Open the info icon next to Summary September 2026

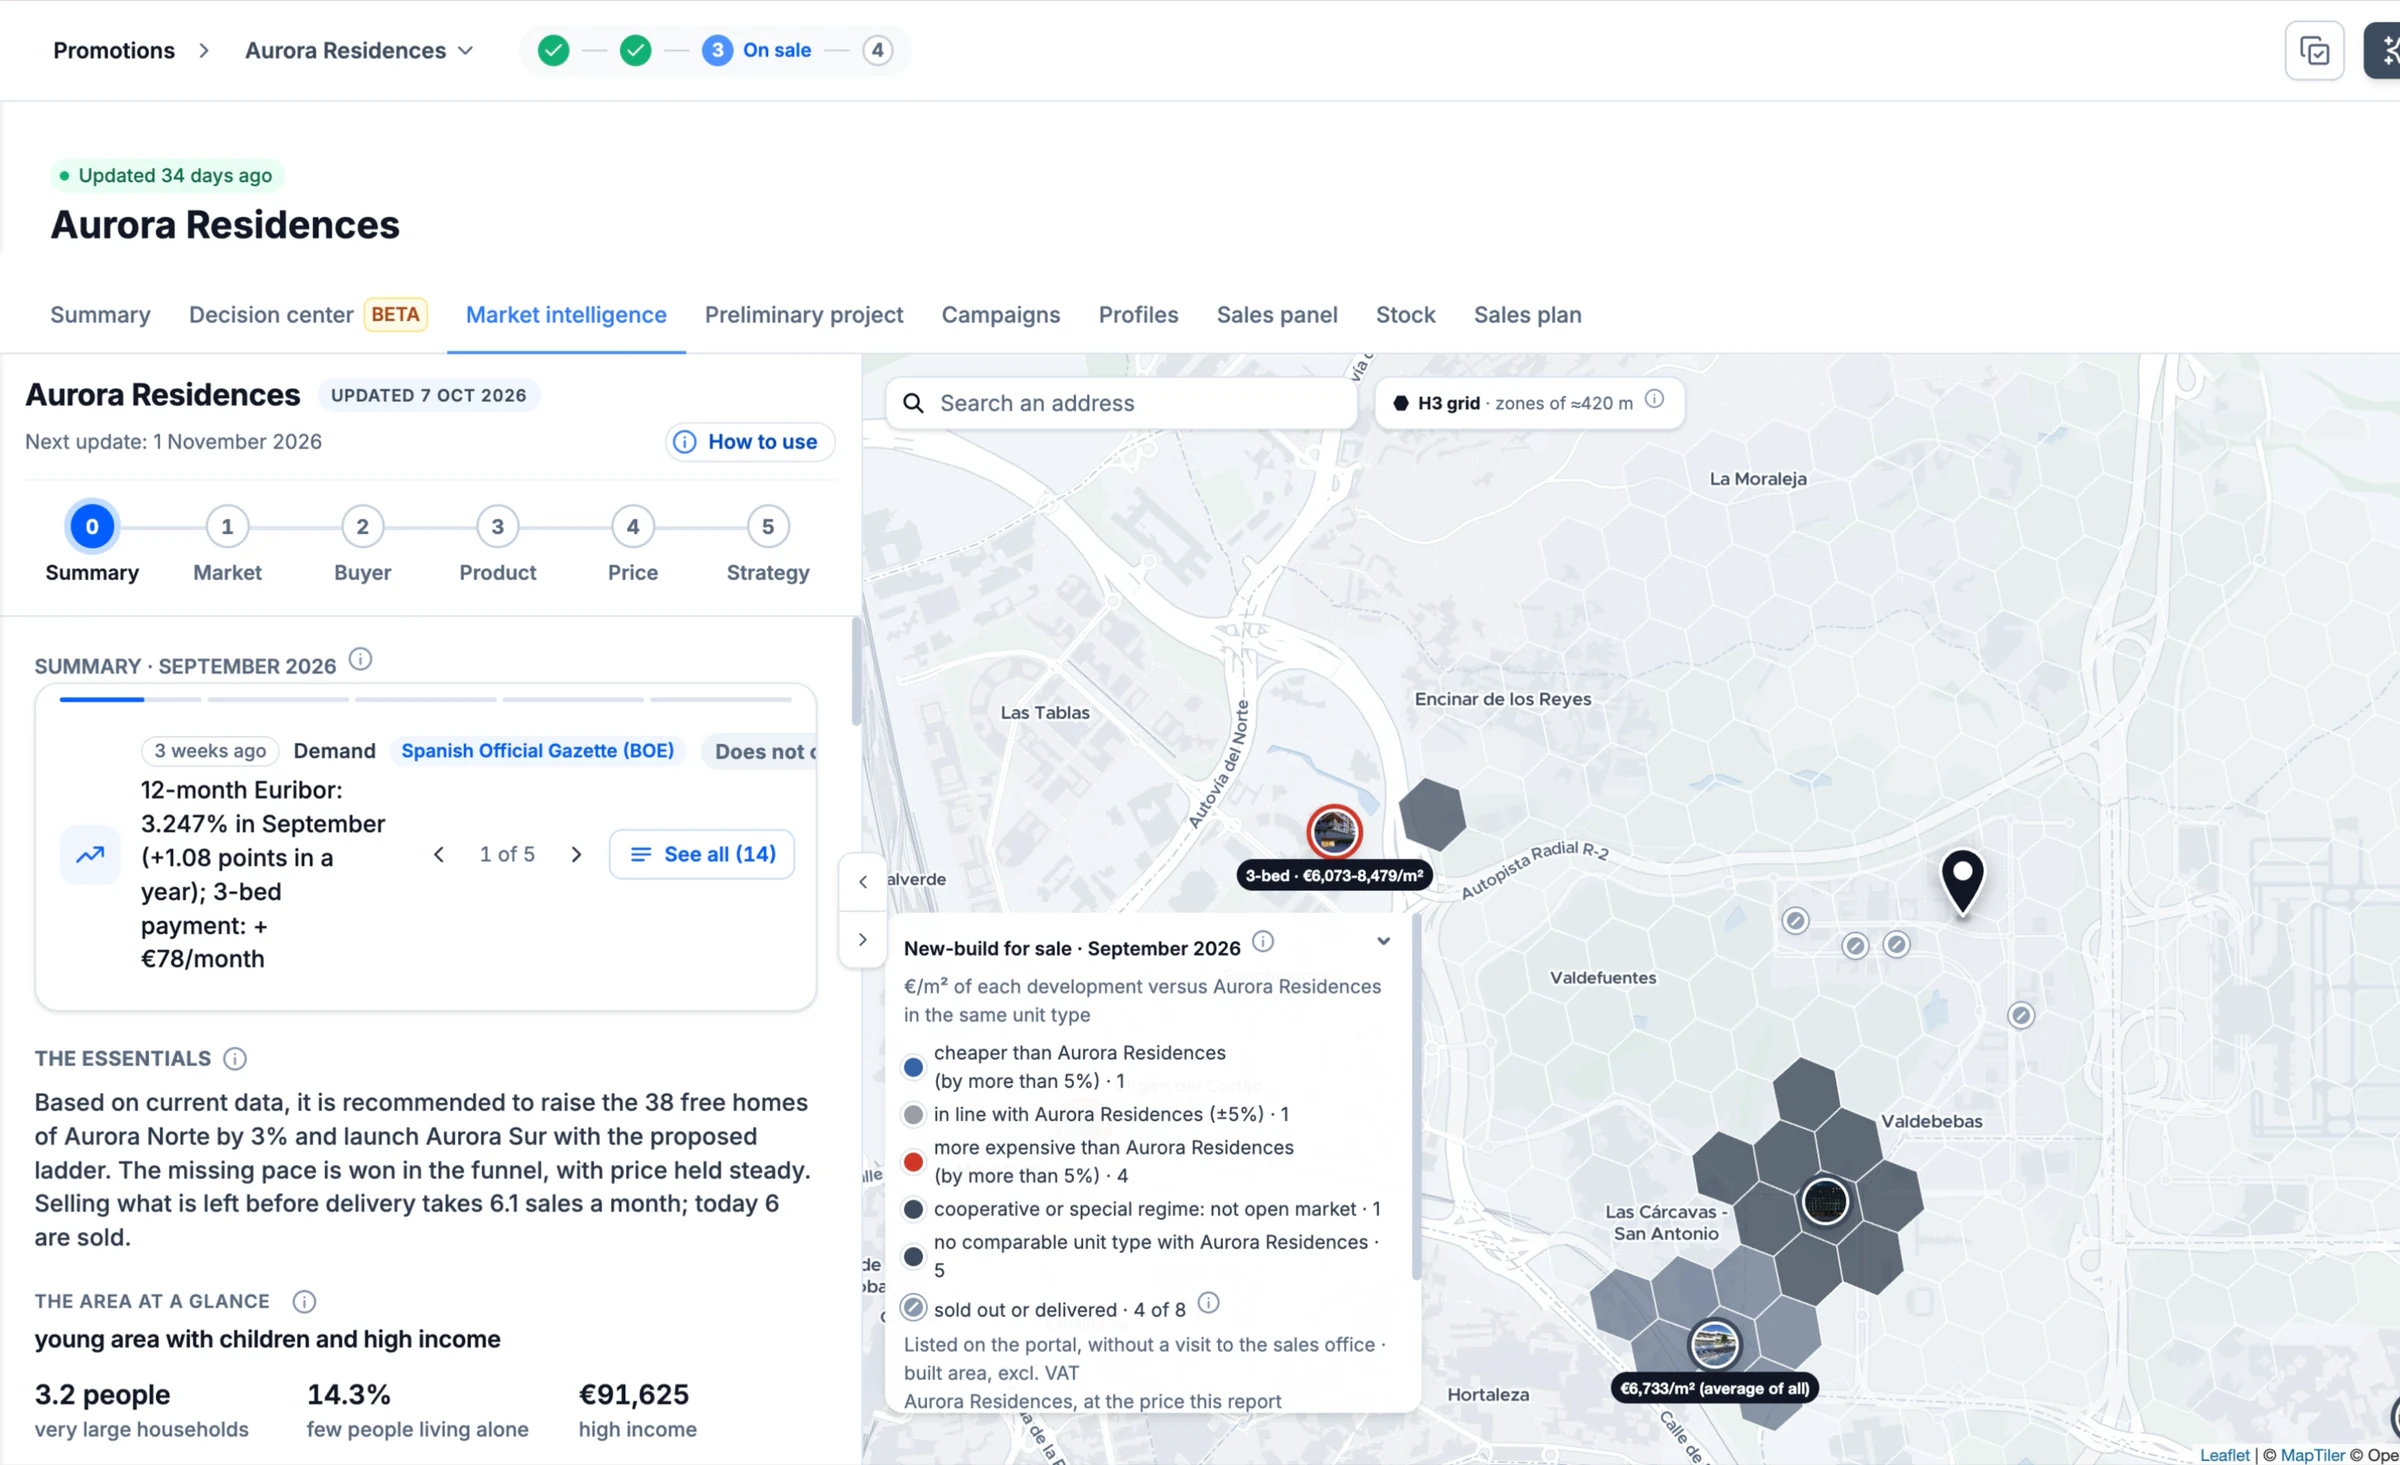point(360,660)
